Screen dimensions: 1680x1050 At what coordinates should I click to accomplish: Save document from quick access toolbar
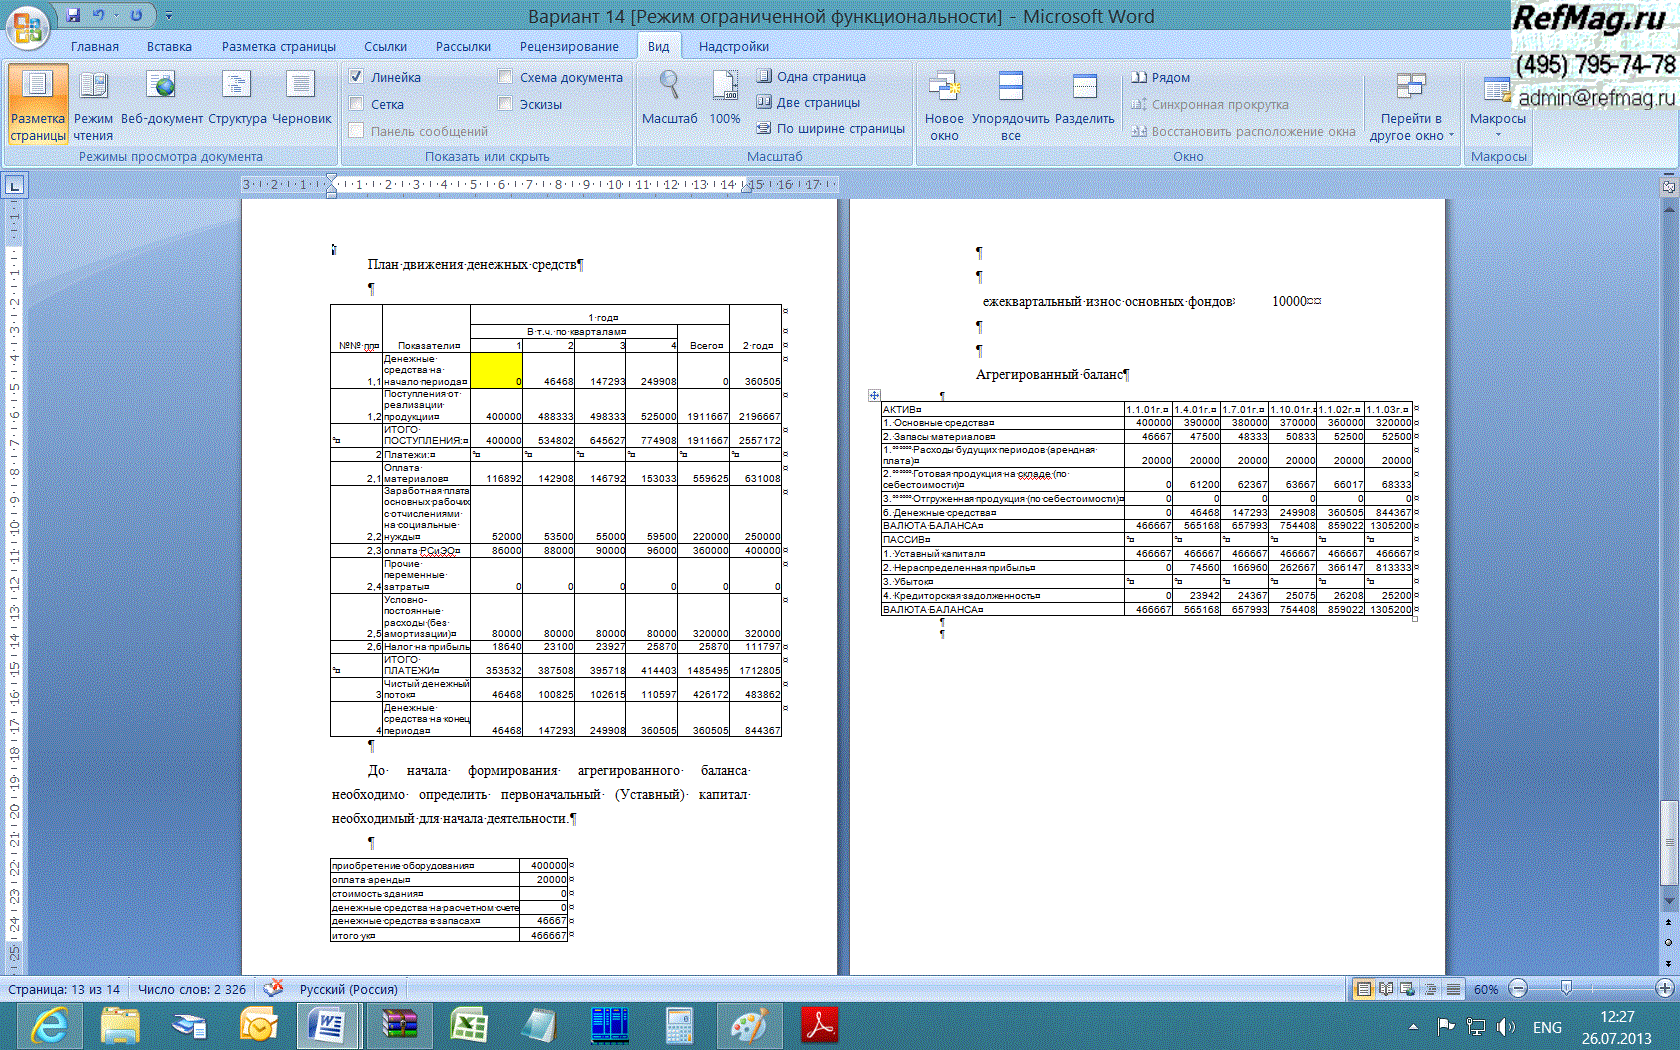point(73,15)
